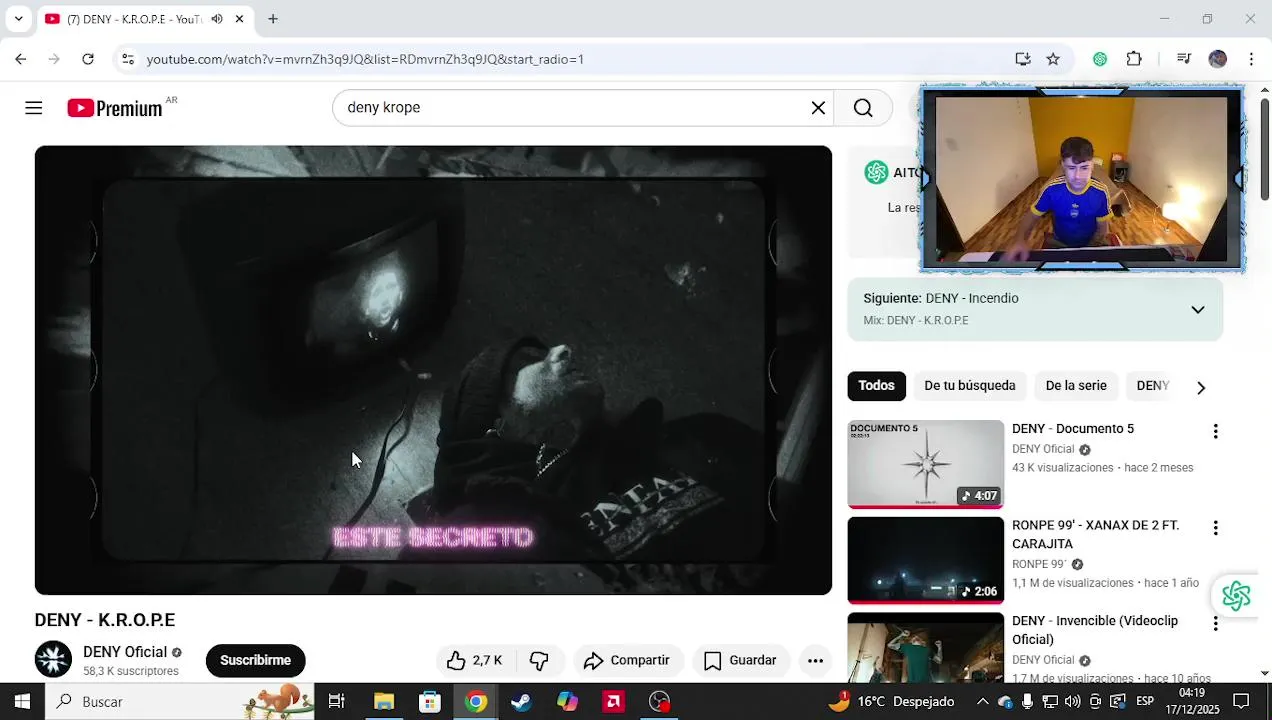The image size is (1272, 720).
Task: Click the Windows taskbar Buscar search box
Action: pyautogui.click(x=180, y=701)
